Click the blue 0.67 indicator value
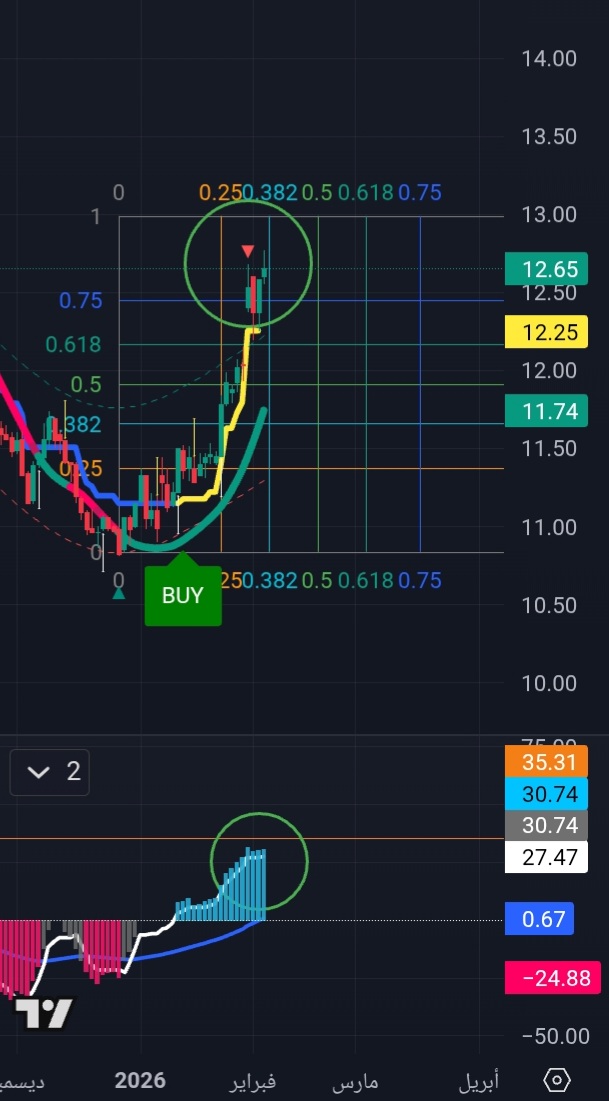This screenshot has width=609, height=1101. (x=540, y=920)
